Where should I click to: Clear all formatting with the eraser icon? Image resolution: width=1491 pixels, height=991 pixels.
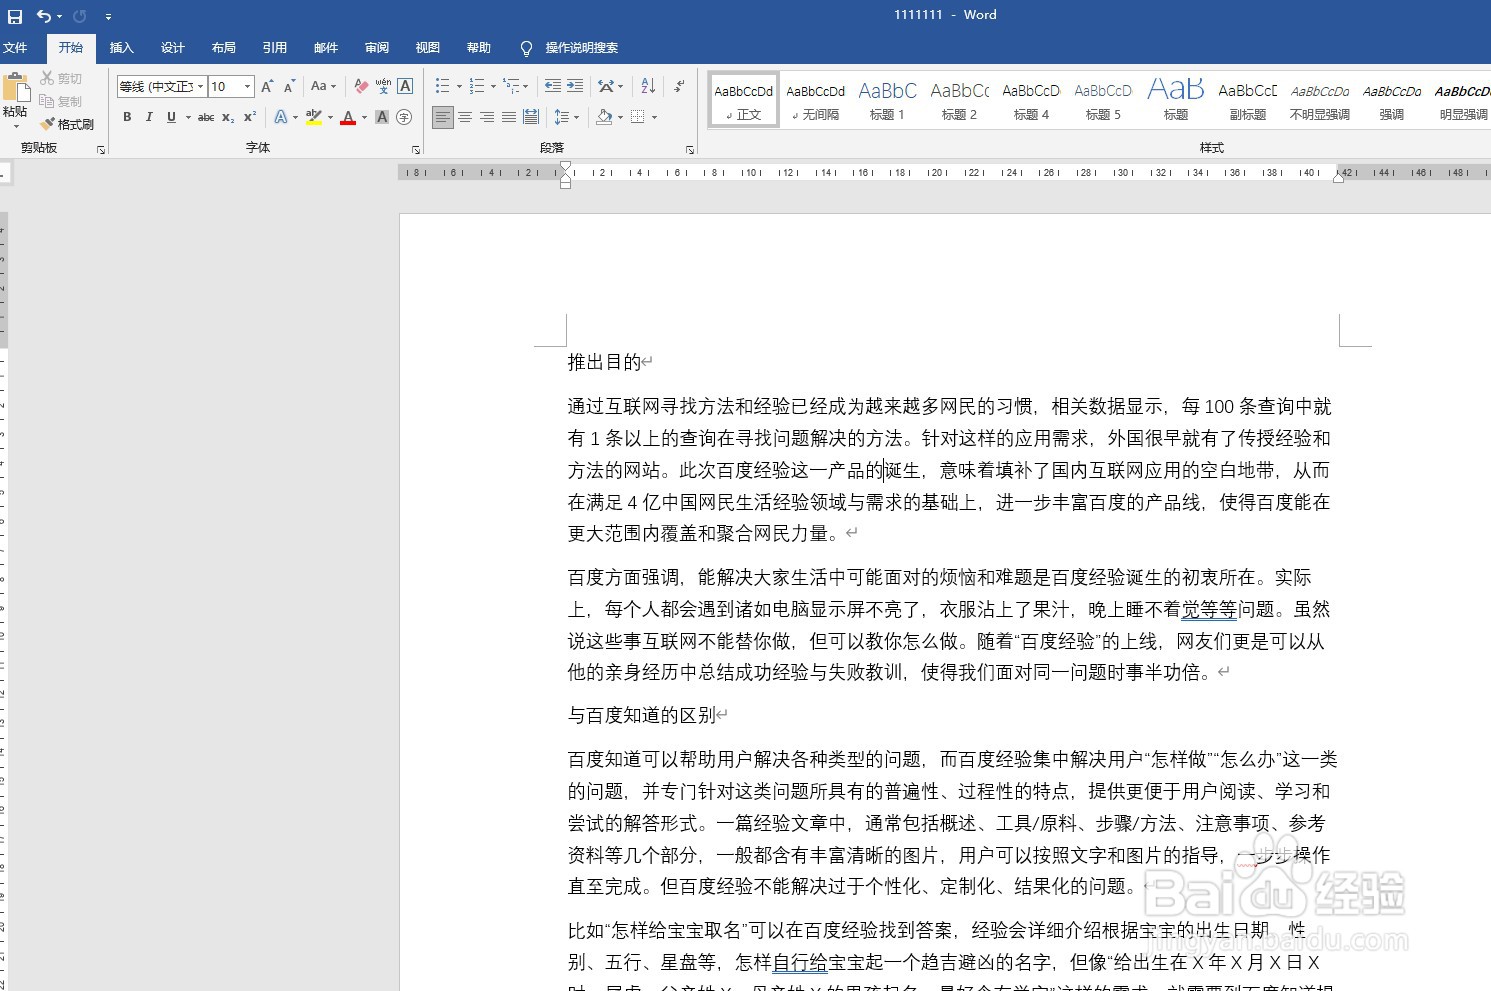(x=361, y=87)
